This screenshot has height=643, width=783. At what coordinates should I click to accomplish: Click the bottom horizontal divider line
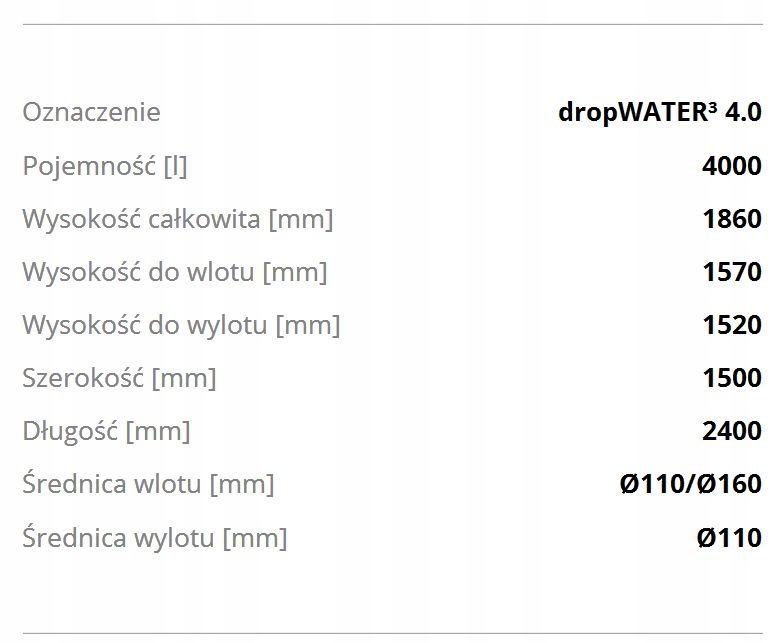click(x=391, y=632)
